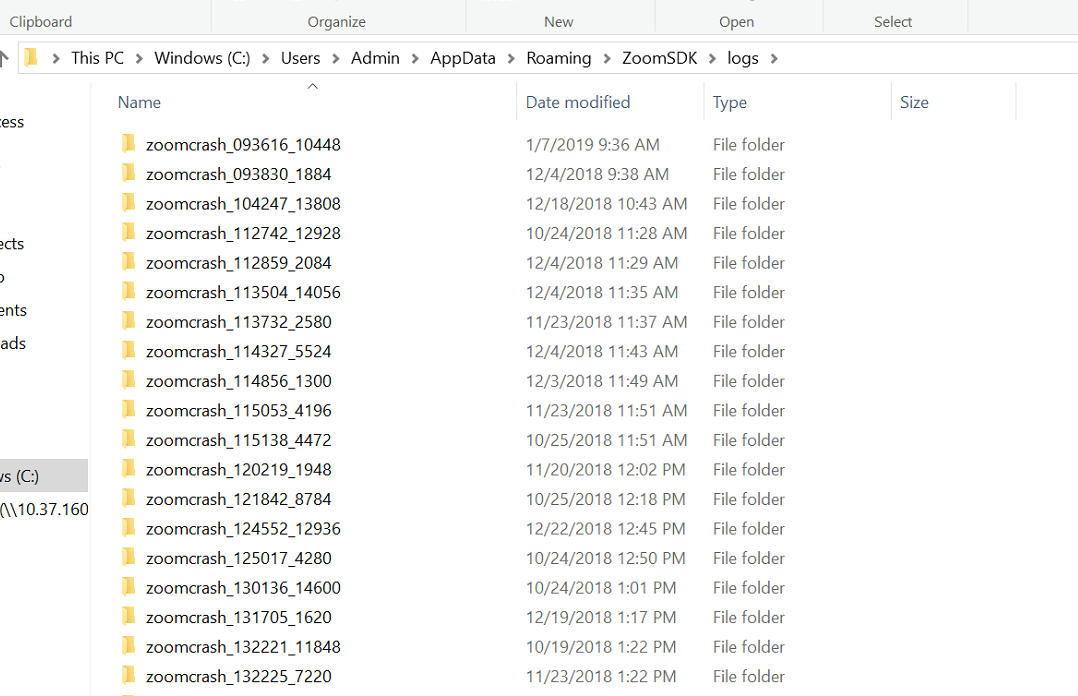
Task: Click folder icon of zoomcrash_124552_12936
Action: pyautogui.click(x=129, y=528)
